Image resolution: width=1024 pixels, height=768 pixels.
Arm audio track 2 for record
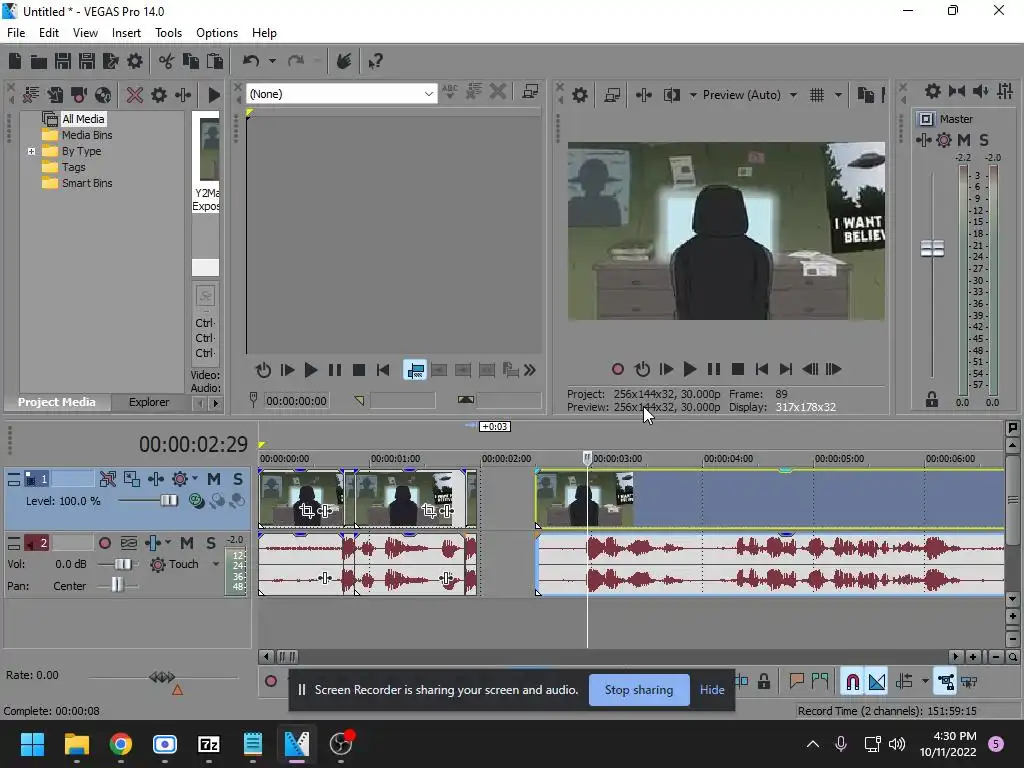coord(104,543)
